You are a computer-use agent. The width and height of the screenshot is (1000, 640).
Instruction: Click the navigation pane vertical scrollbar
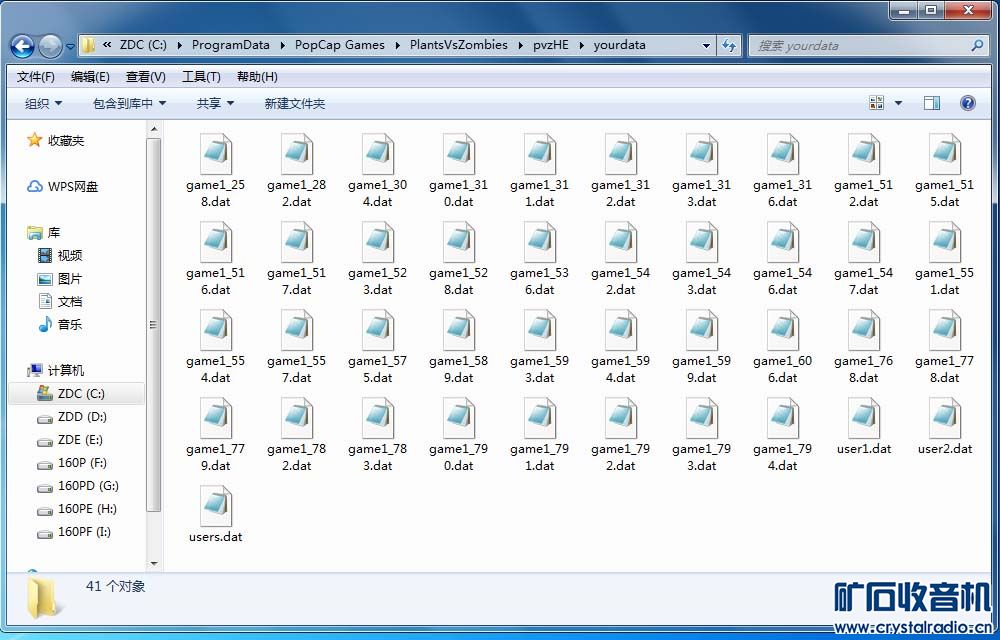[x=153, y=325]
